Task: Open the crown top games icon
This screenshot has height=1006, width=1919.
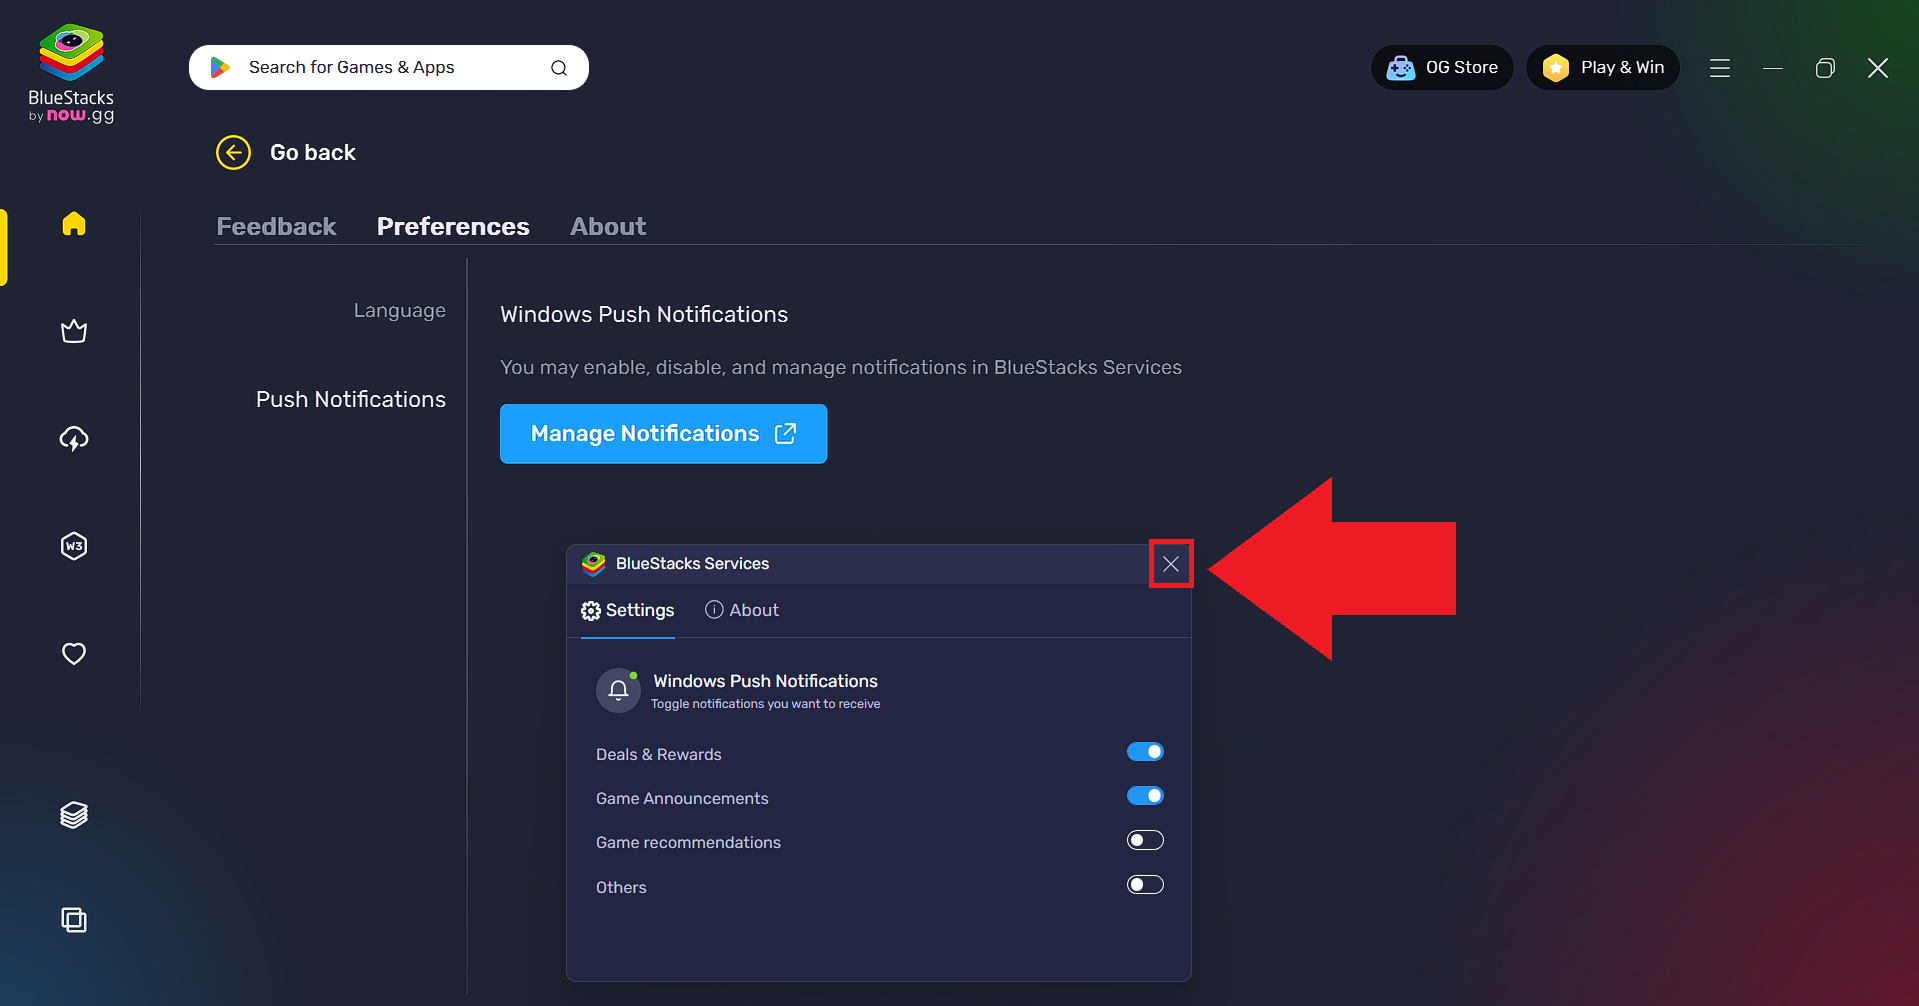Action: pyautogui.click(x=74, y=331)
